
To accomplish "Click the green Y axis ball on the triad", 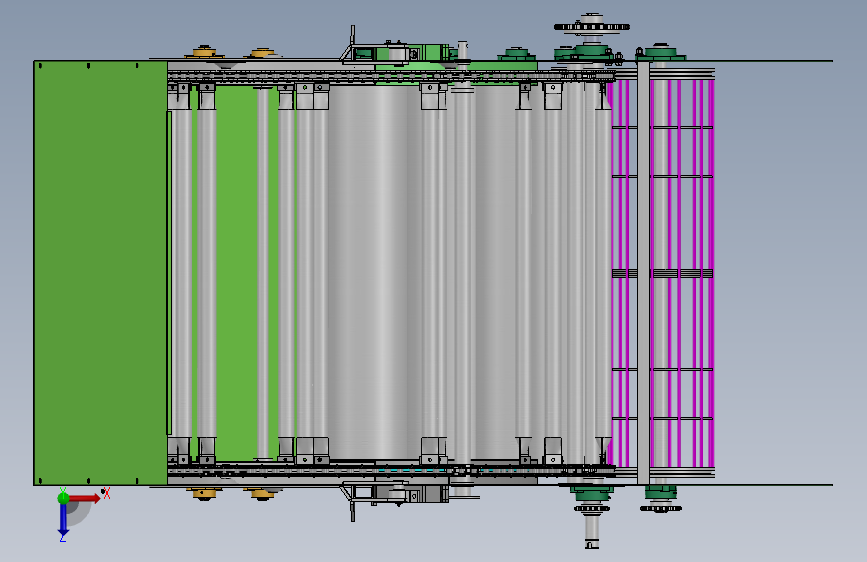I will 63,498.
